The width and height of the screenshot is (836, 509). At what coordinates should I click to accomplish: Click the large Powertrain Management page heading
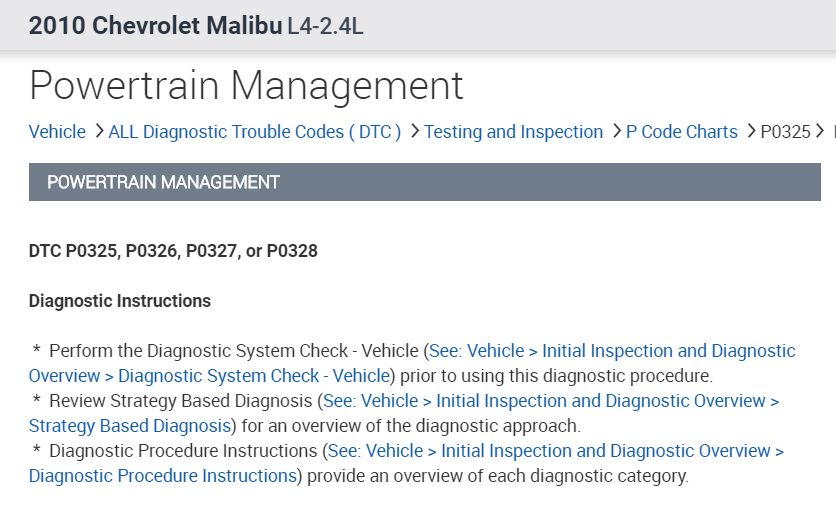pos(246,86)
